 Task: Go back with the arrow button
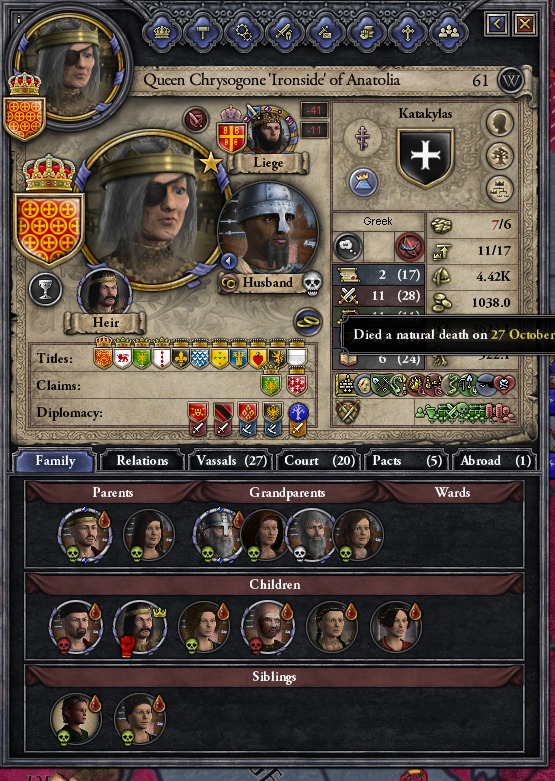pos(496,23)
